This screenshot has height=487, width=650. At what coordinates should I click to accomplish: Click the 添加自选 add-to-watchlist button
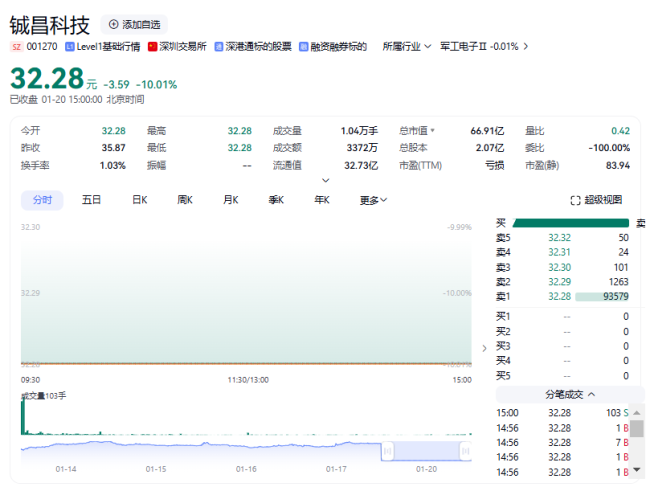click(134, 24)
